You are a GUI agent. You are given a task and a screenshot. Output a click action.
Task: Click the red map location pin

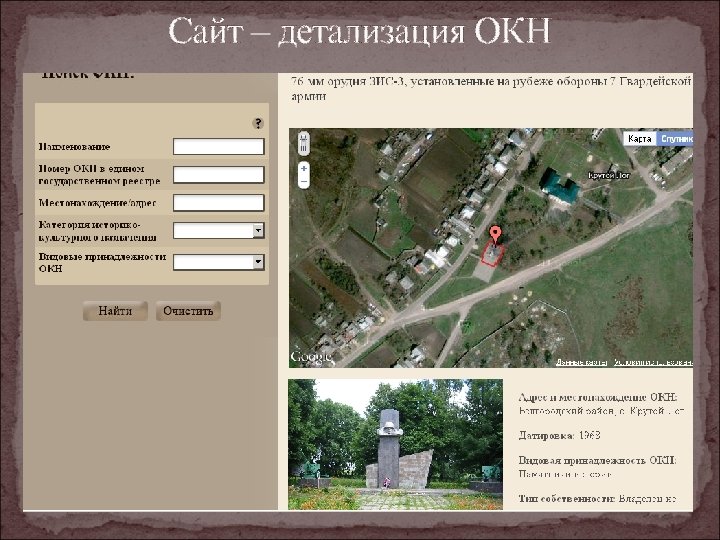click(x=495, y=235)
